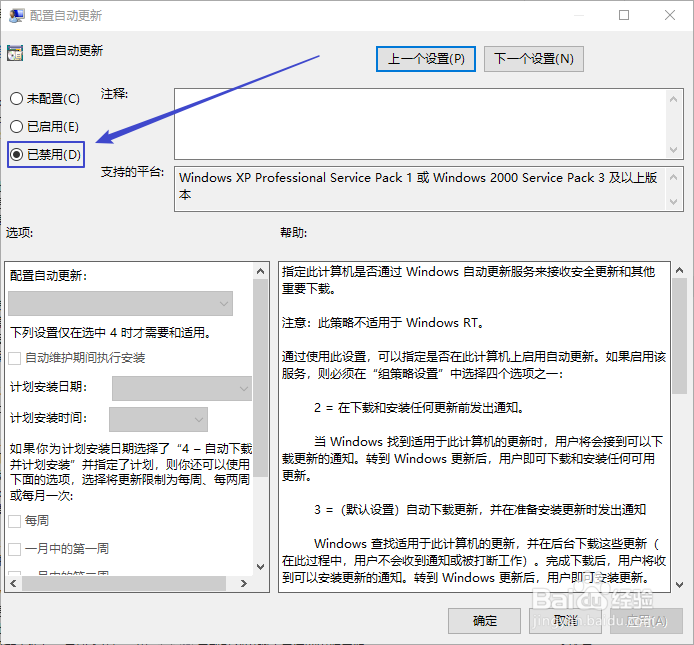Toggle the 自动维护期间执行安装 checkbox
694x645 pixels.
point(15,358)
